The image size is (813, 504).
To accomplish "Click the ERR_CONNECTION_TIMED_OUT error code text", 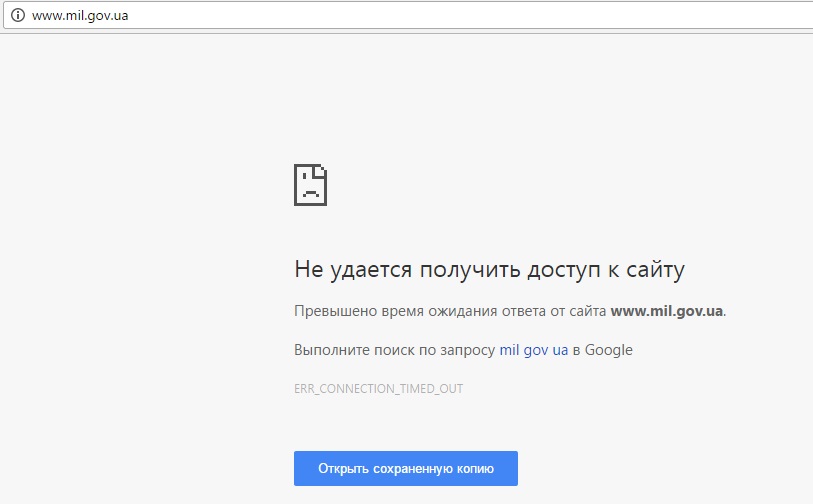I will pyautogui.click(x=378, y=389).
